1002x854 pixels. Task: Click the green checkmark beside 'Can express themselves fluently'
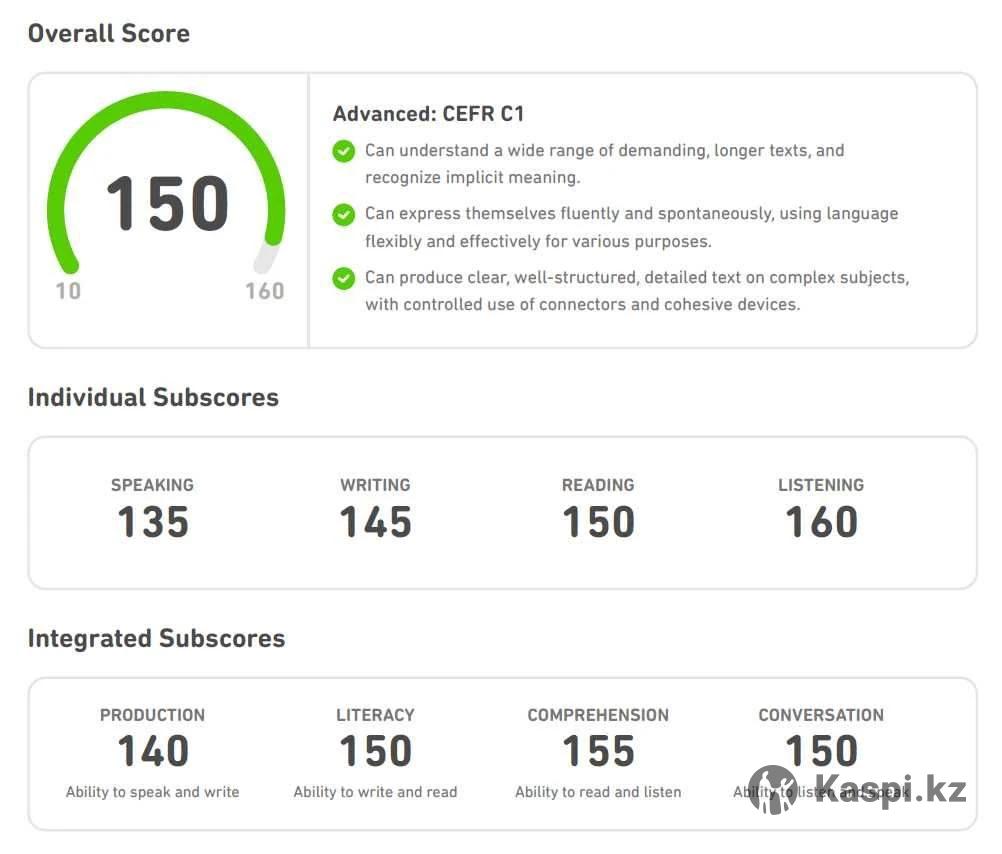click(x=343, y=214)
